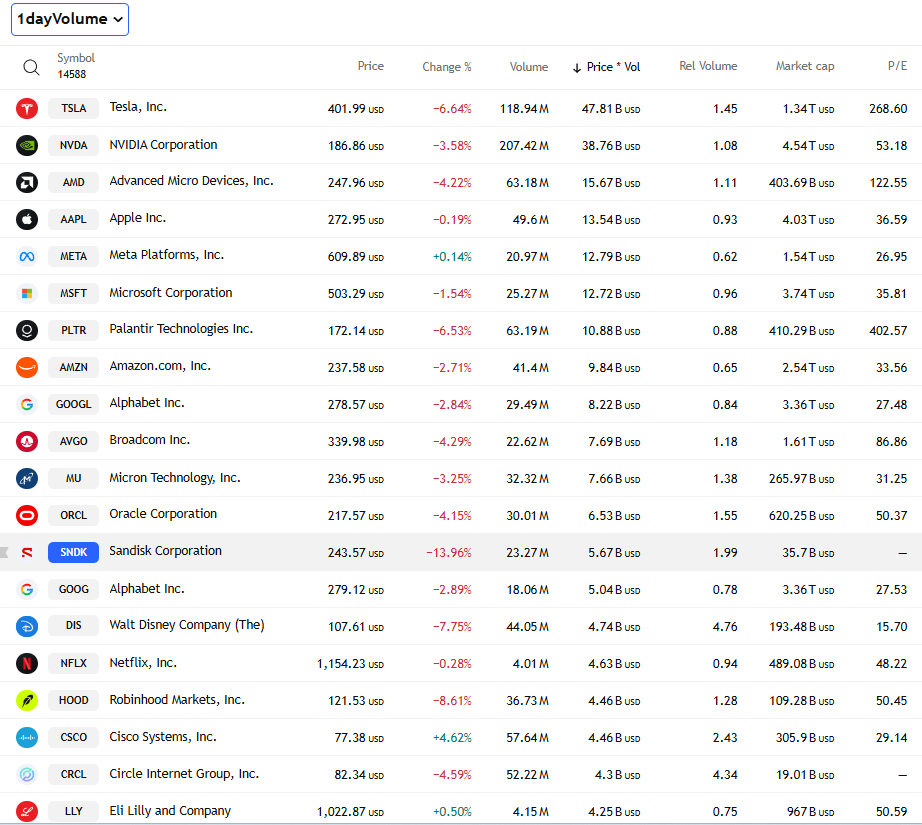Click the Tesla logo icon
922x825 pixels.
pos(27,108)
